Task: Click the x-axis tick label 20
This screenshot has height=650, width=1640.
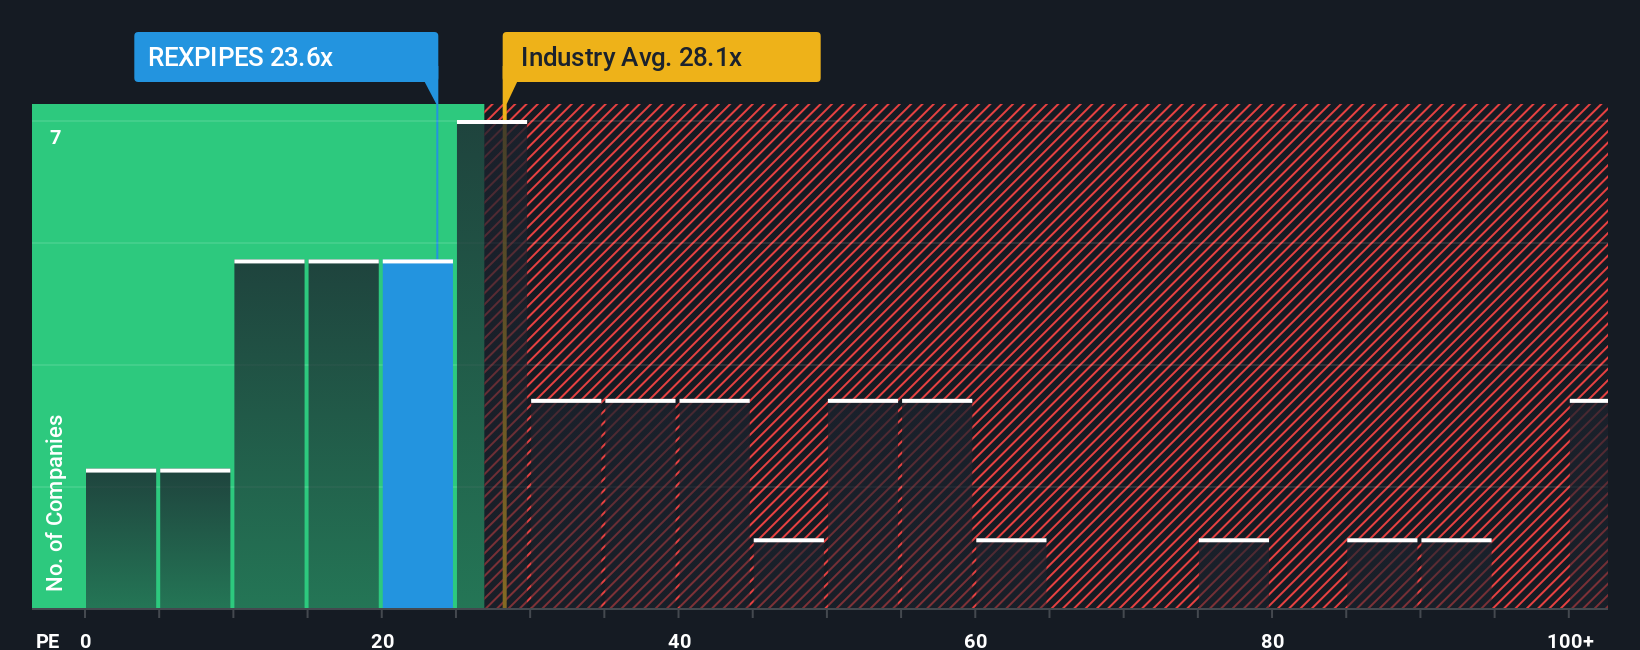Action: pos(382,640)
